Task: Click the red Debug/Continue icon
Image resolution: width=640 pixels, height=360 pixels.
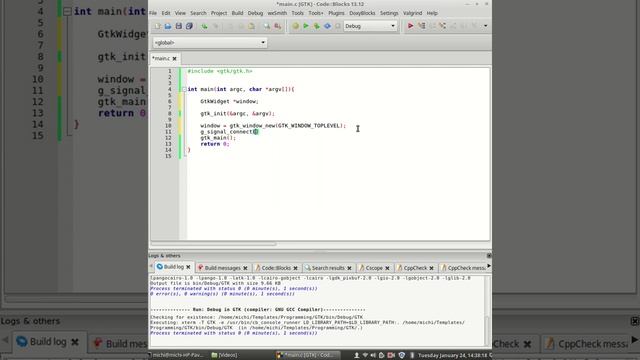Action: tap(410, 26)
